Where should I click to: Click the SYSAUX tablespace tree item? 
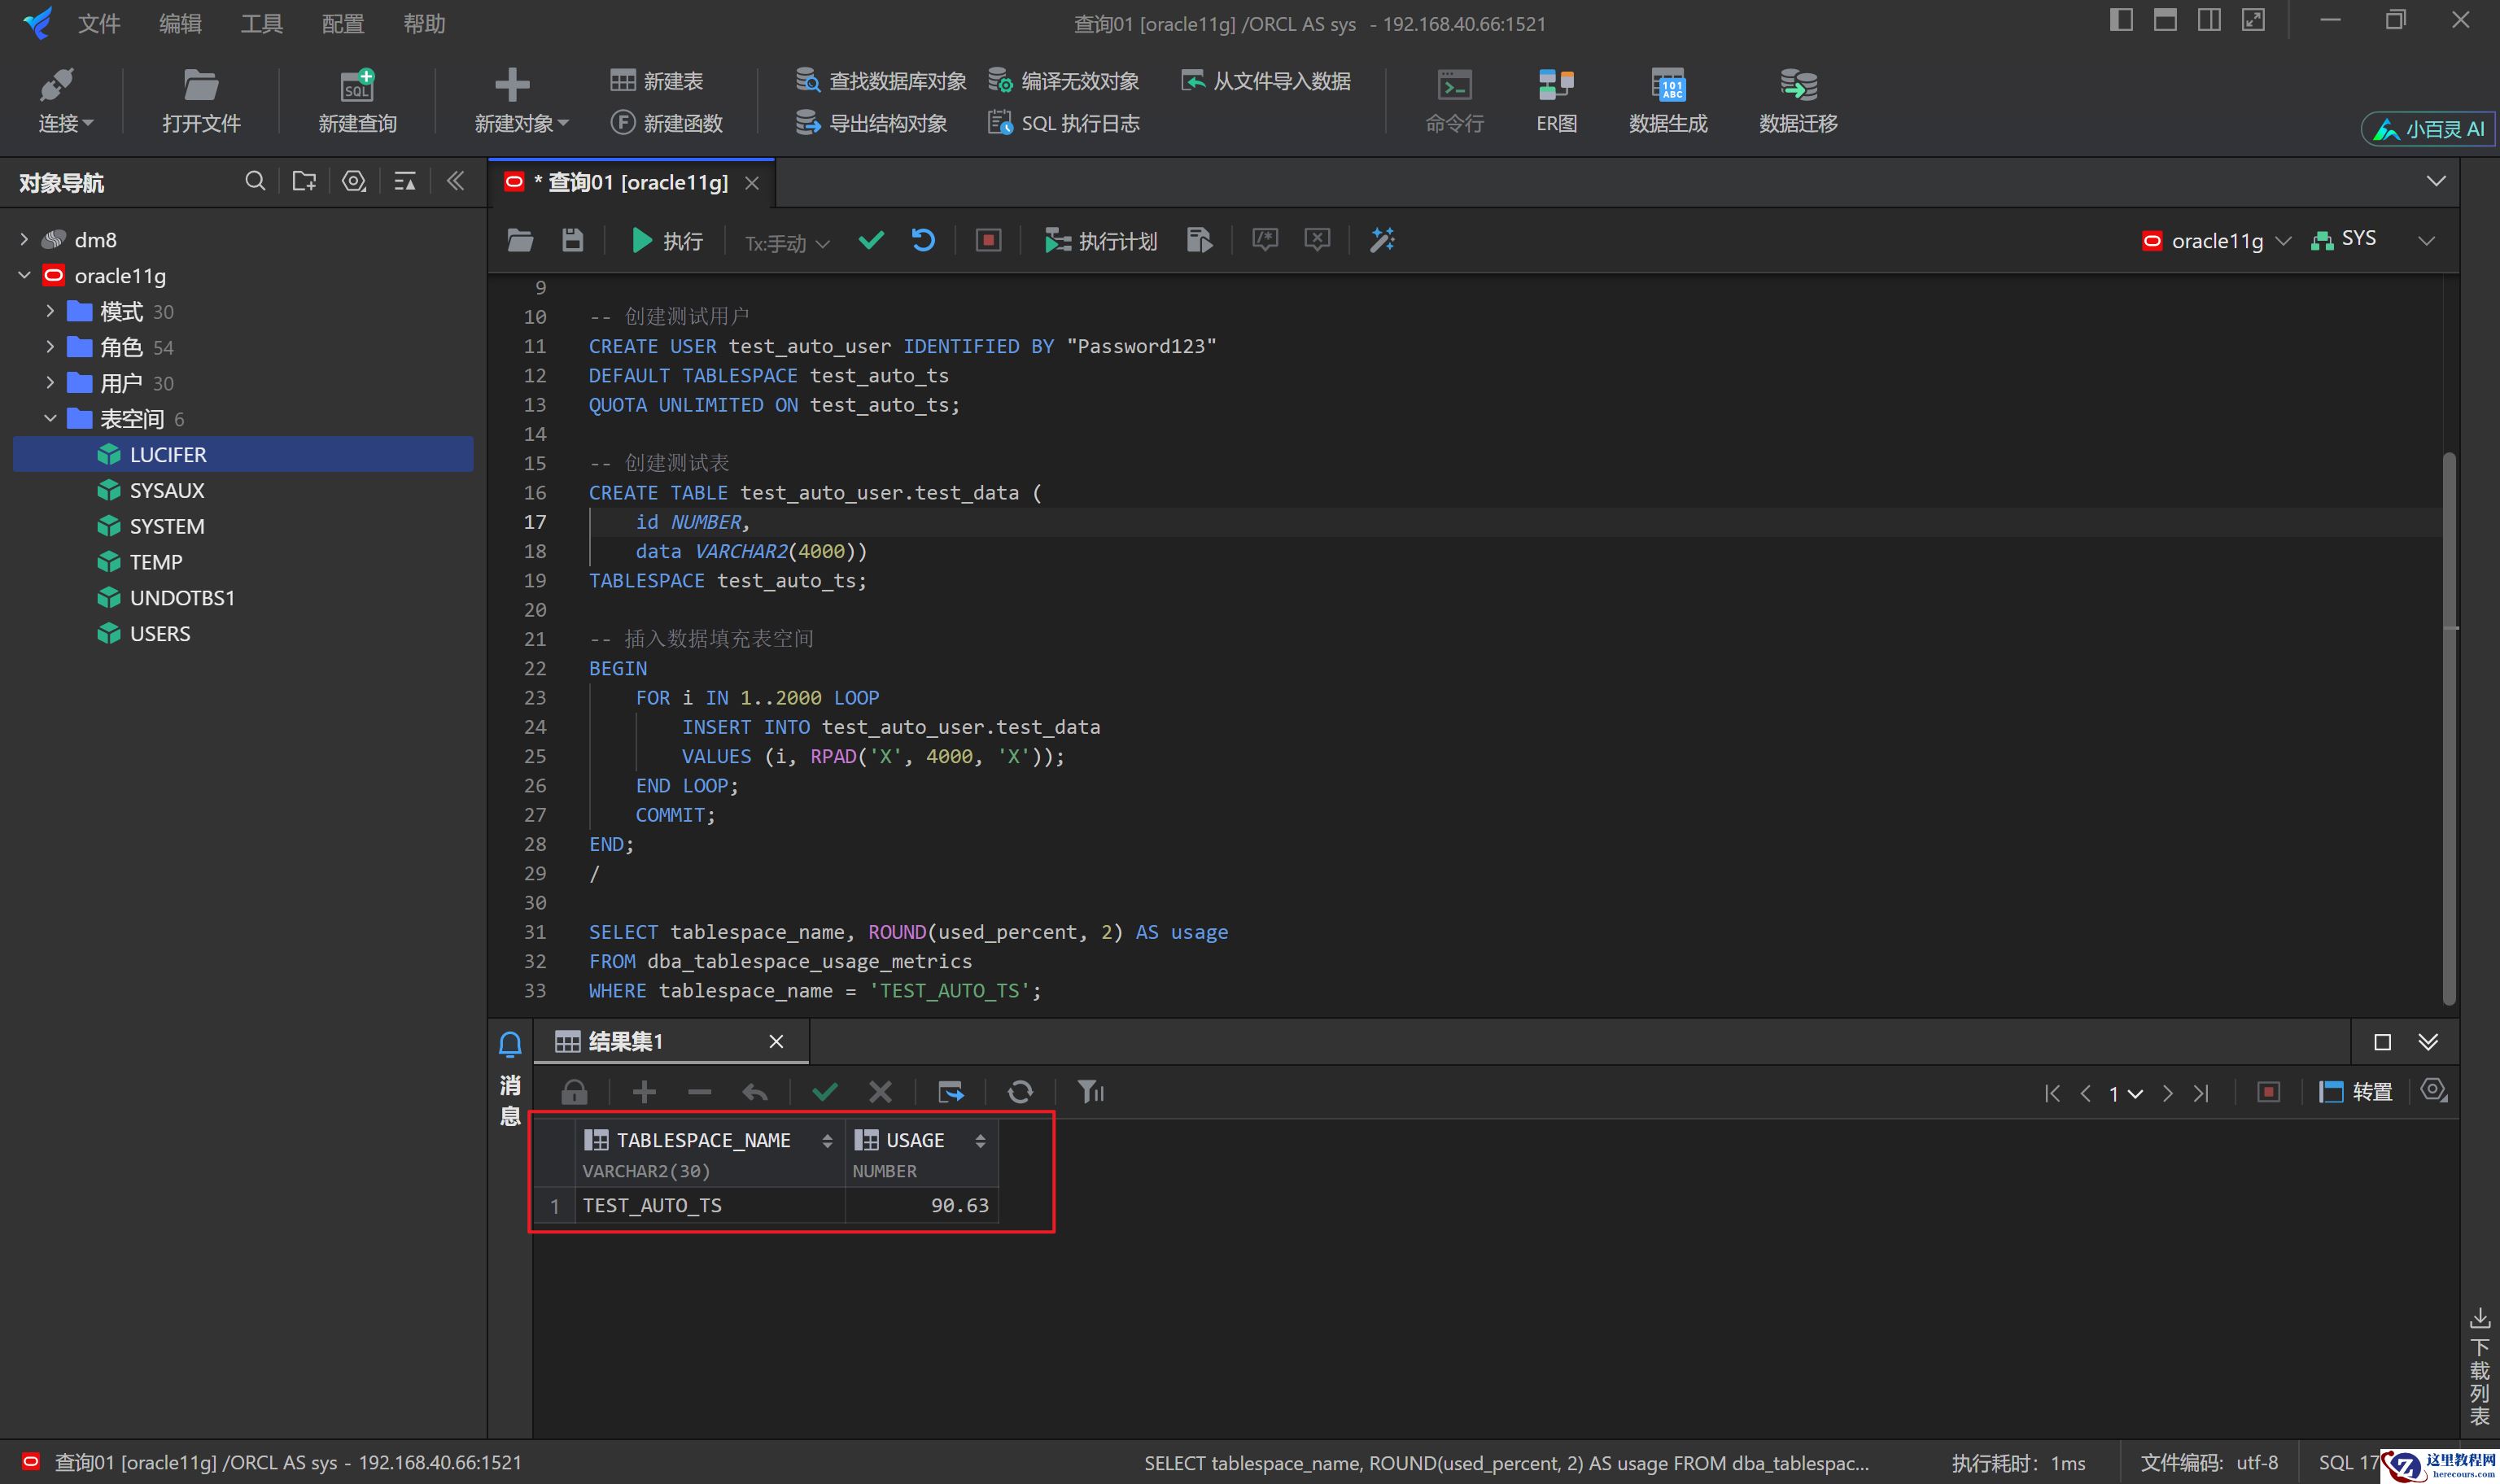[x=167, y=490]
